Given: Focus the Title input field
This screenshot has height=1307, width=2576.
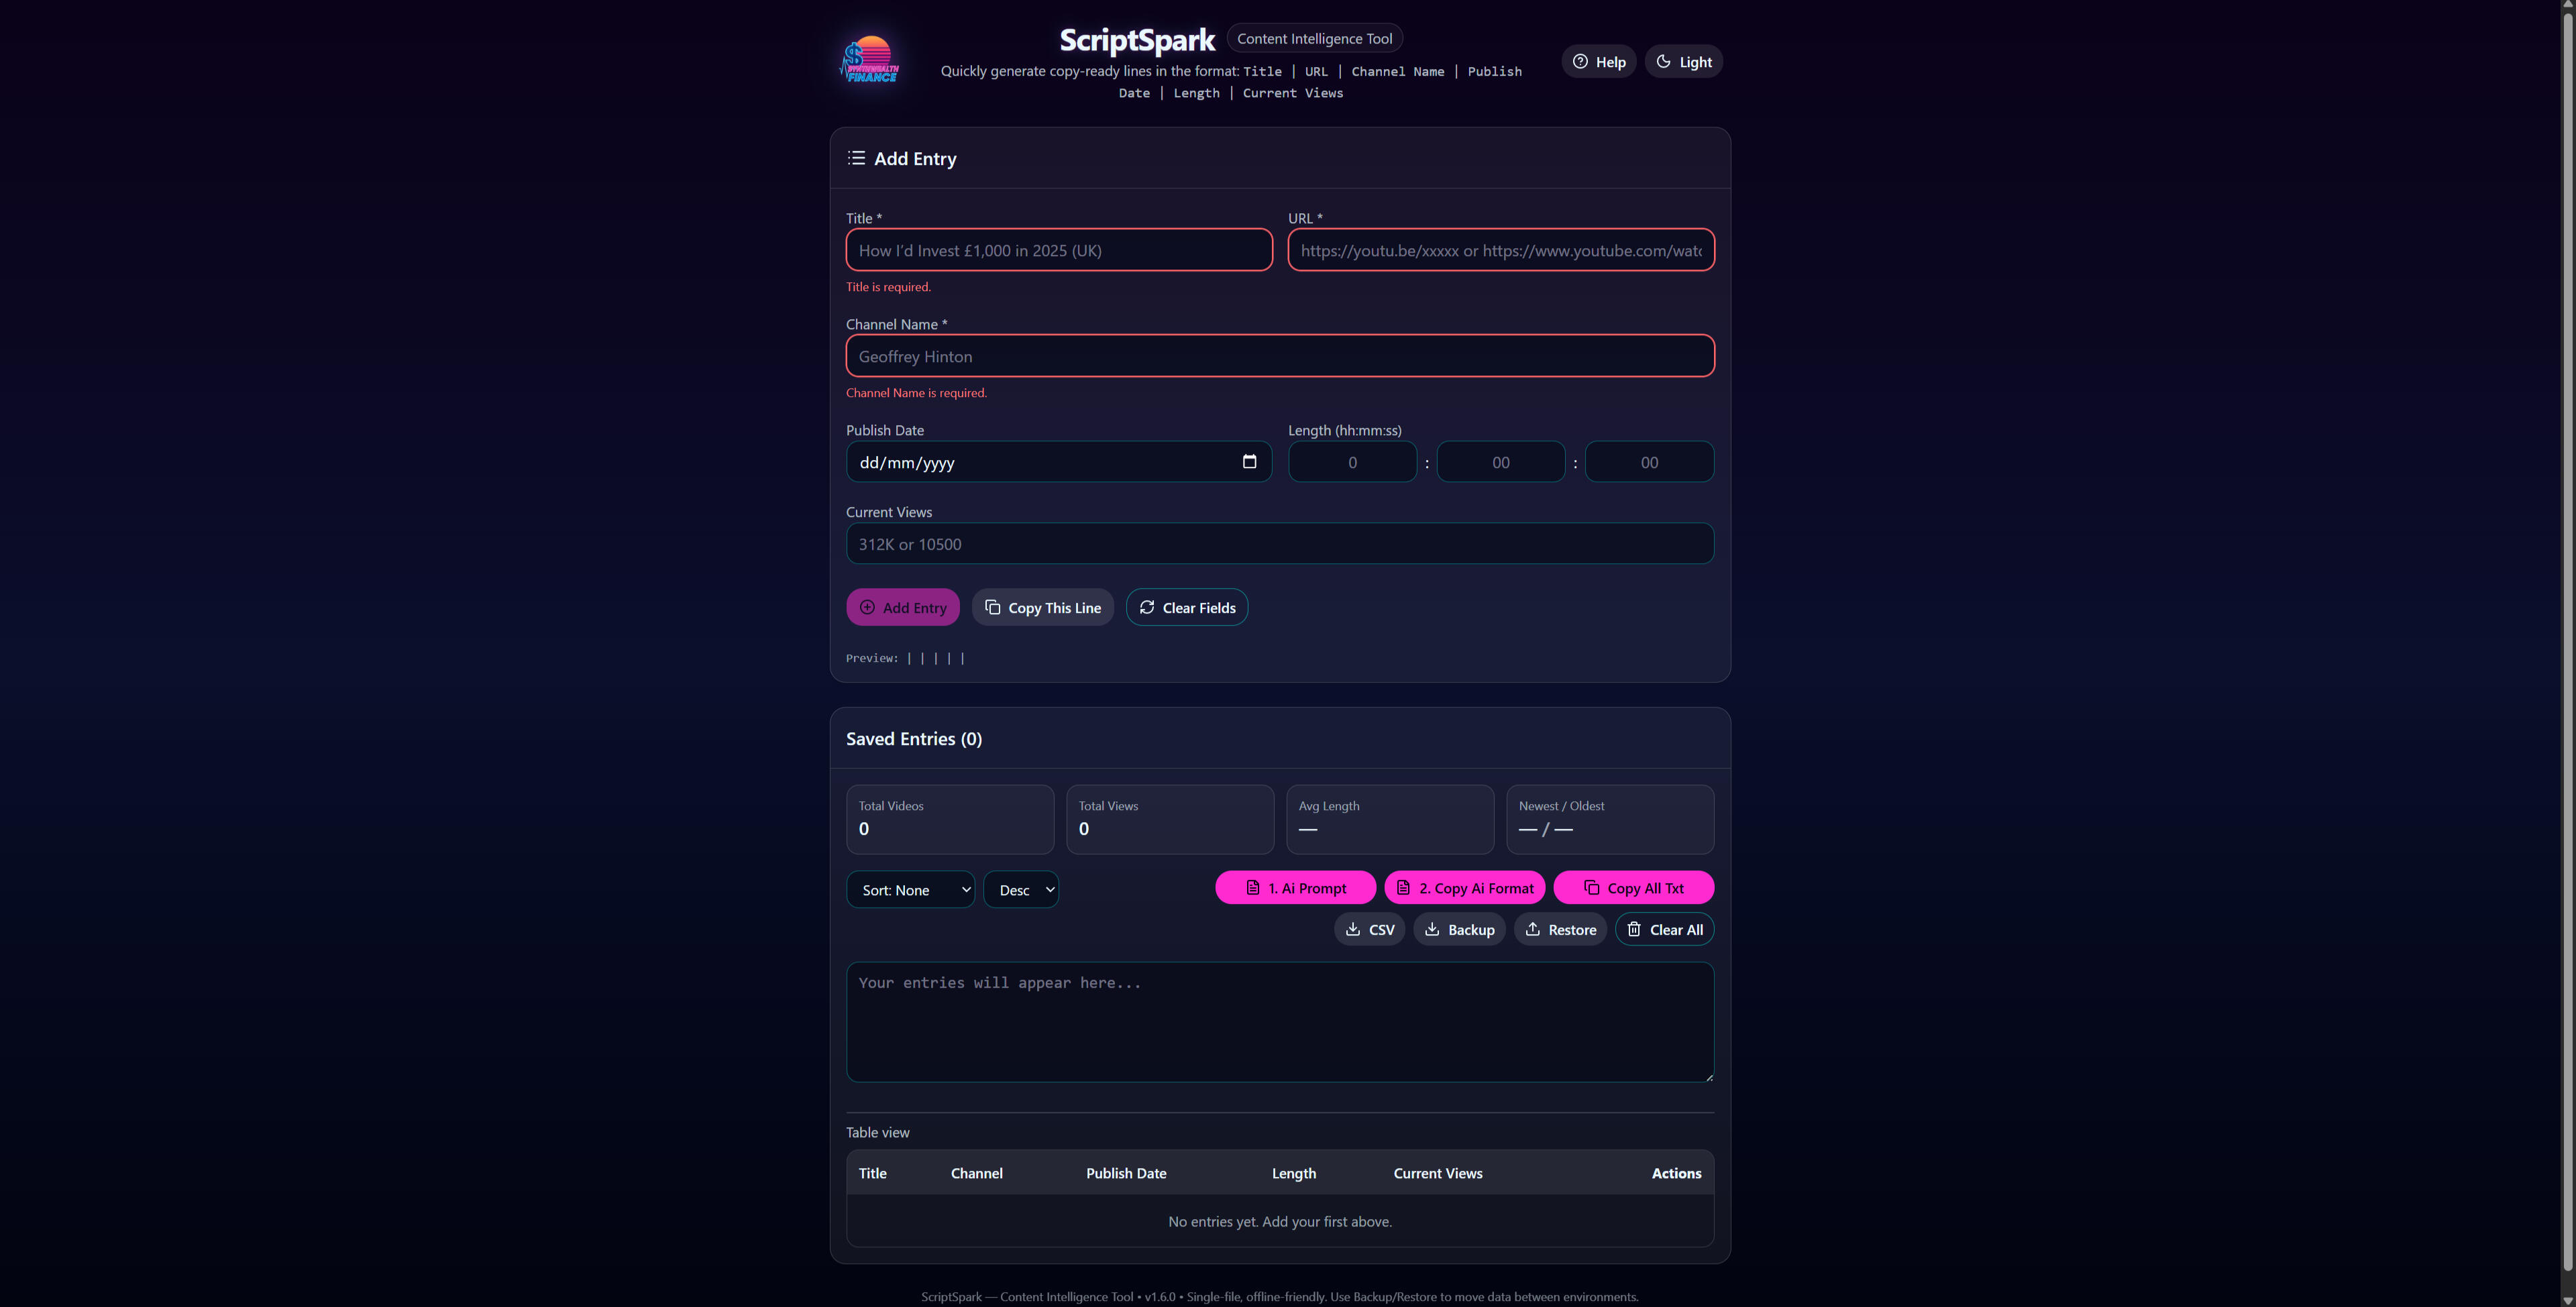Looking at the screenshot, I should pyautogui.click(x=1058, y=251).
